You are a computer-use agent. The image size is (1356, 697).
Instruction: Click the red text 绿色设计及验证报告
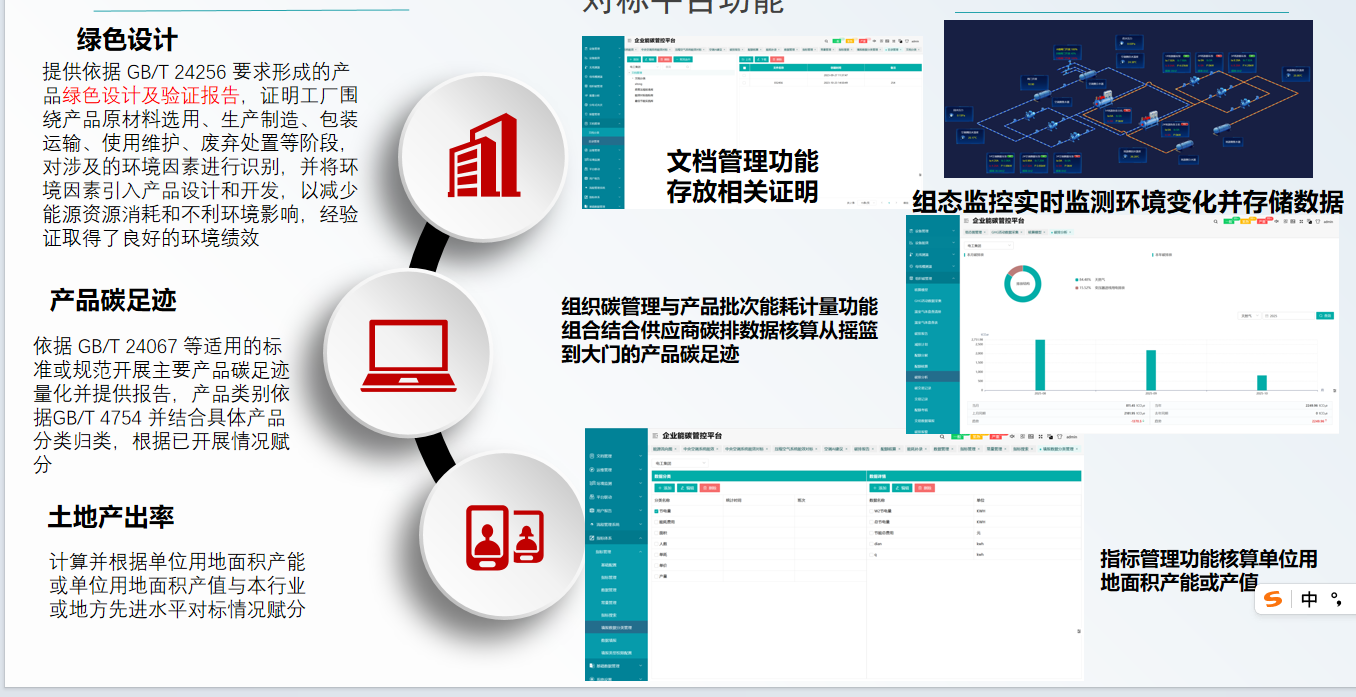(151, 95)
